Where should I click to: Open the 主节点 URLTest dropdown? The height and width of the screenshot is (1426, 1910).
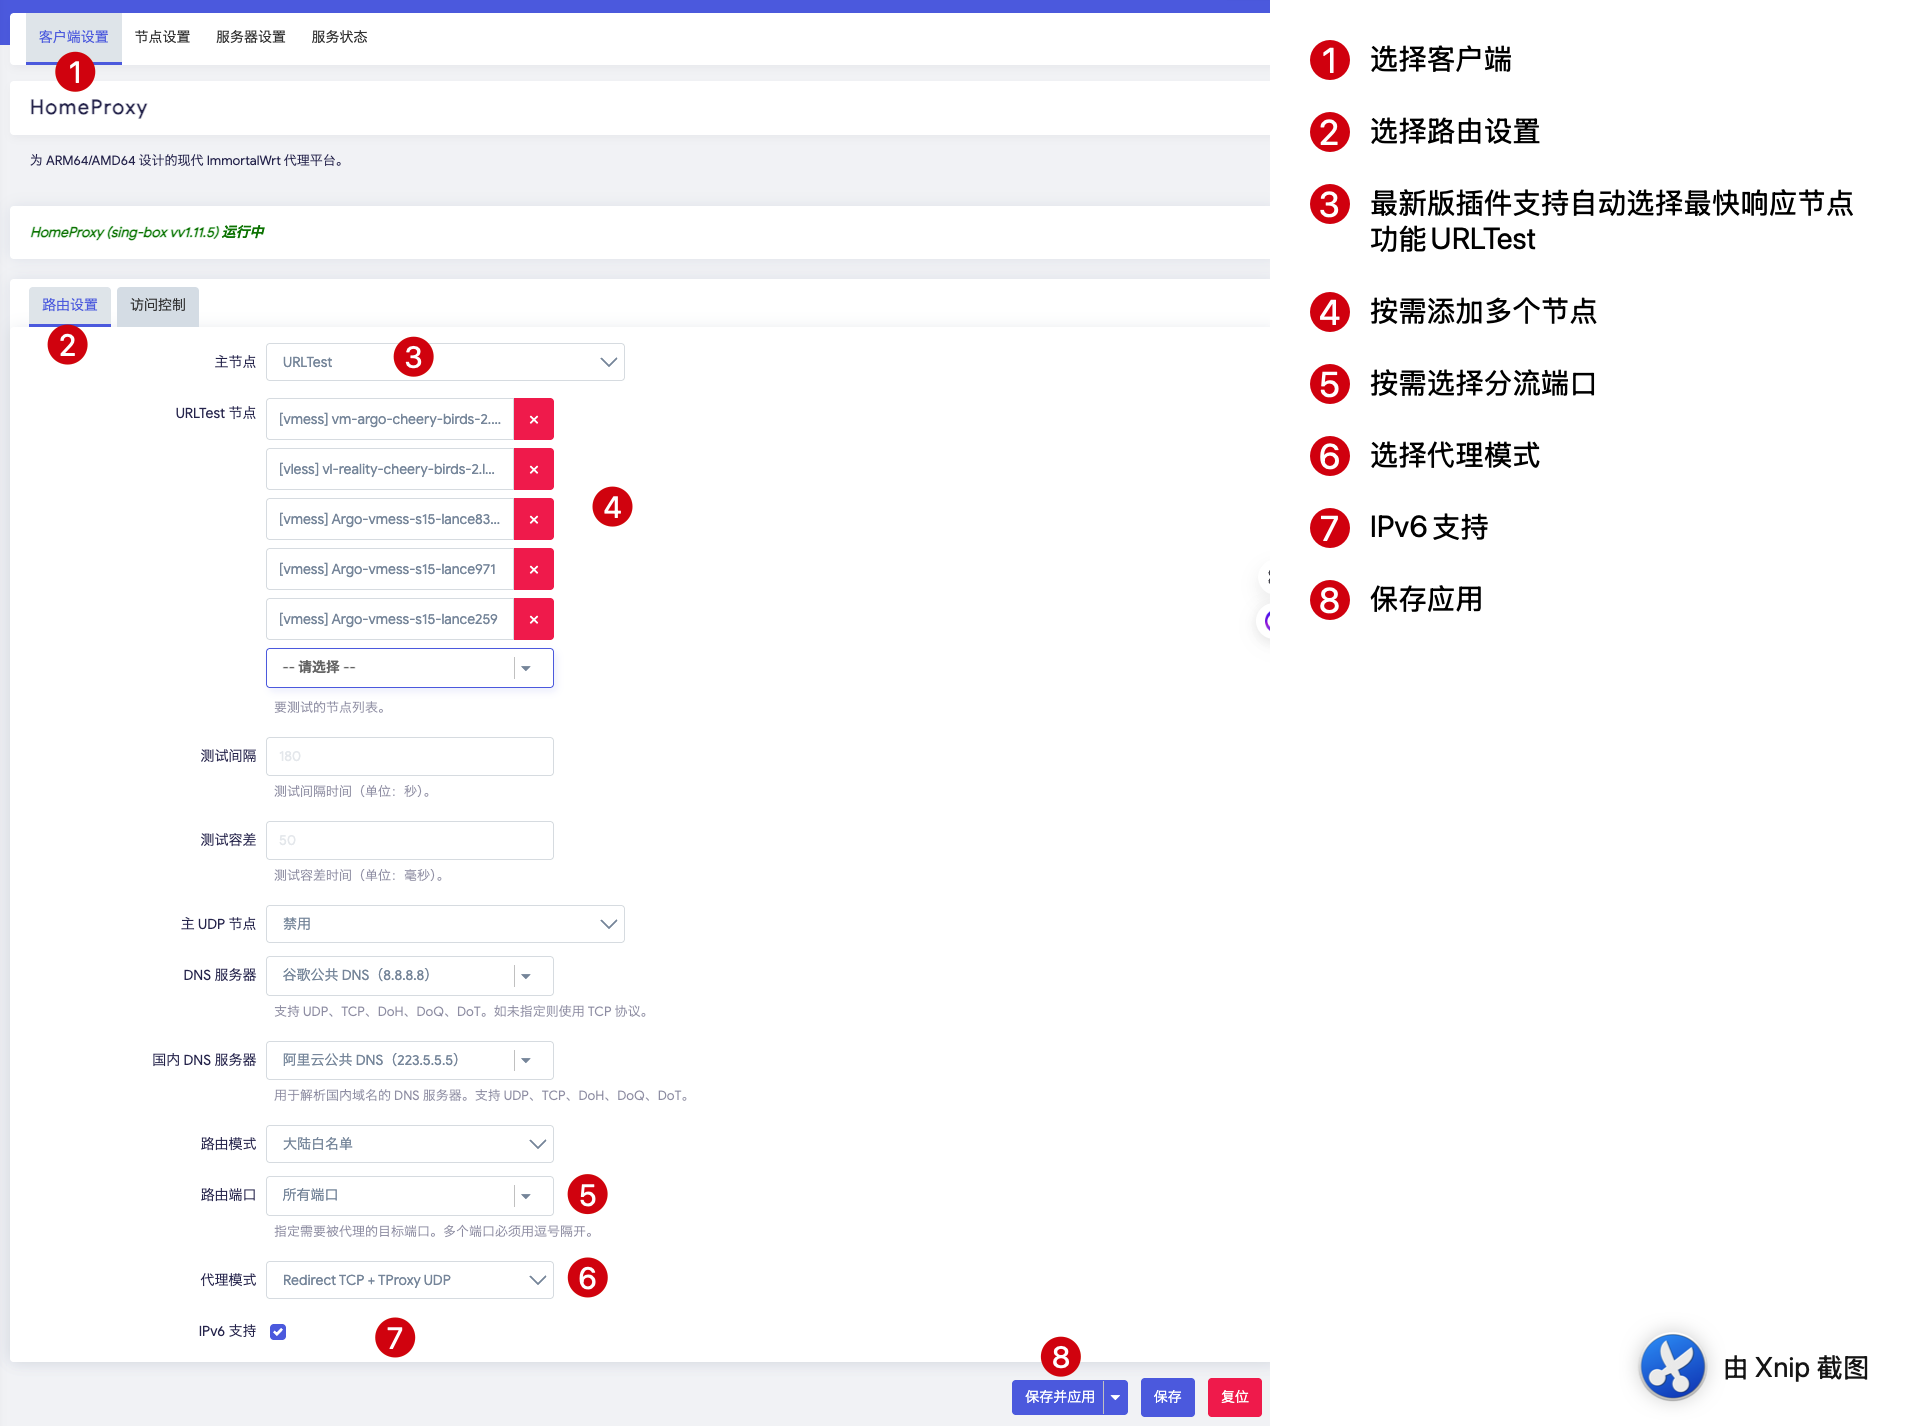(x=445, y=362)
